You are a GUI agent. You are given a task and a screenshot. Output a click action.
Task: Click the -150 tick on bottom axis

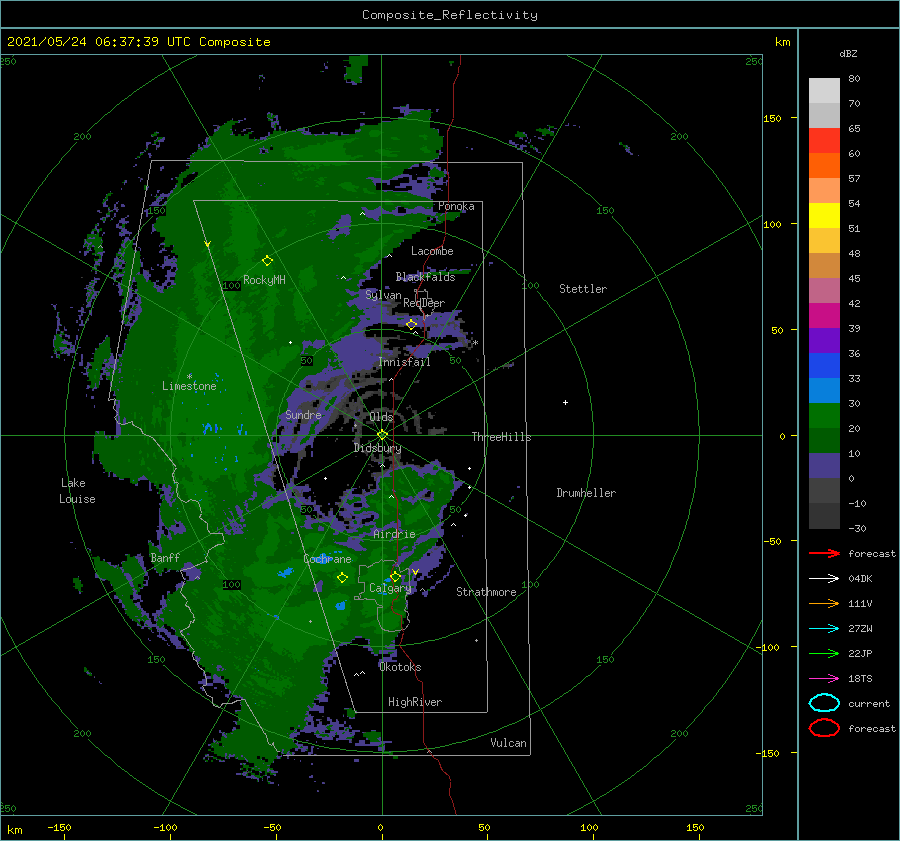[x=59, y=827]
